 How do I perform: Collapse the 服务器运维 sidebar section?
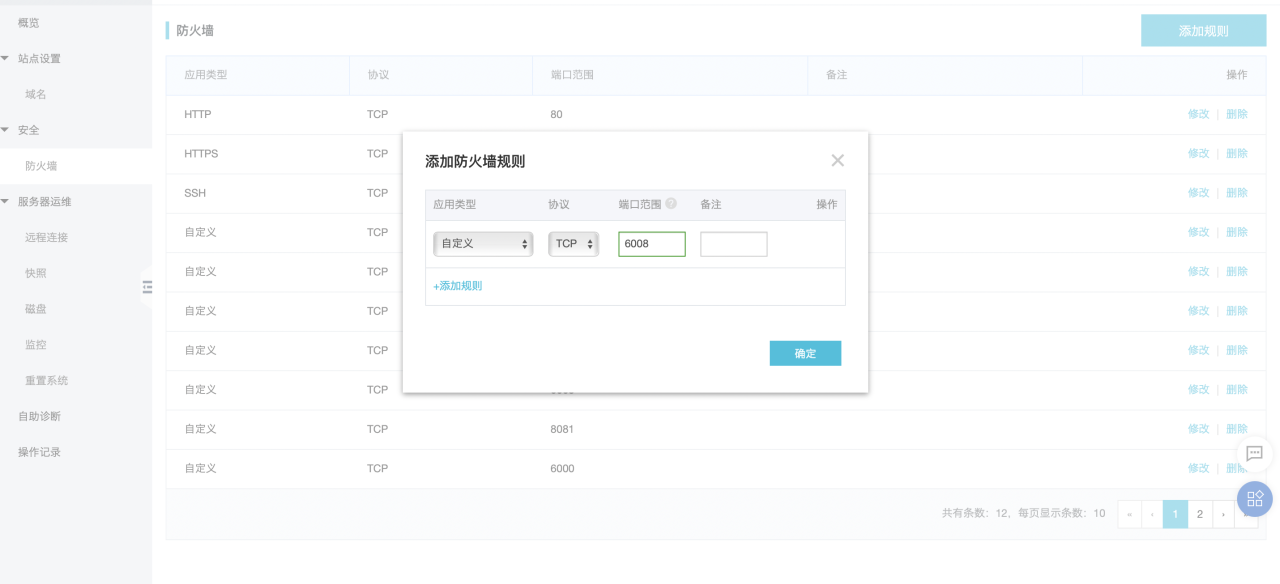6,201
